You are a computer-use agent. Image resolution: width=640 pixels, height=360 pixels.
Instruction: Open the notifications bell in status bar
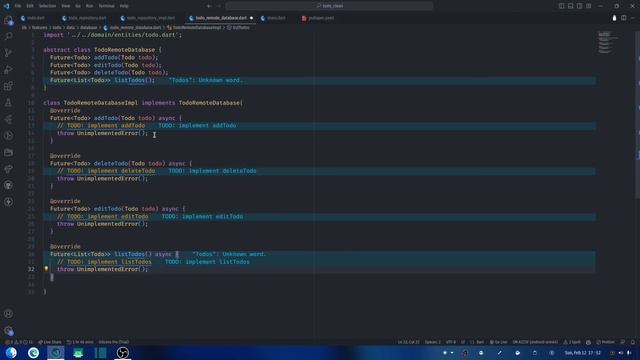[633, 342]
